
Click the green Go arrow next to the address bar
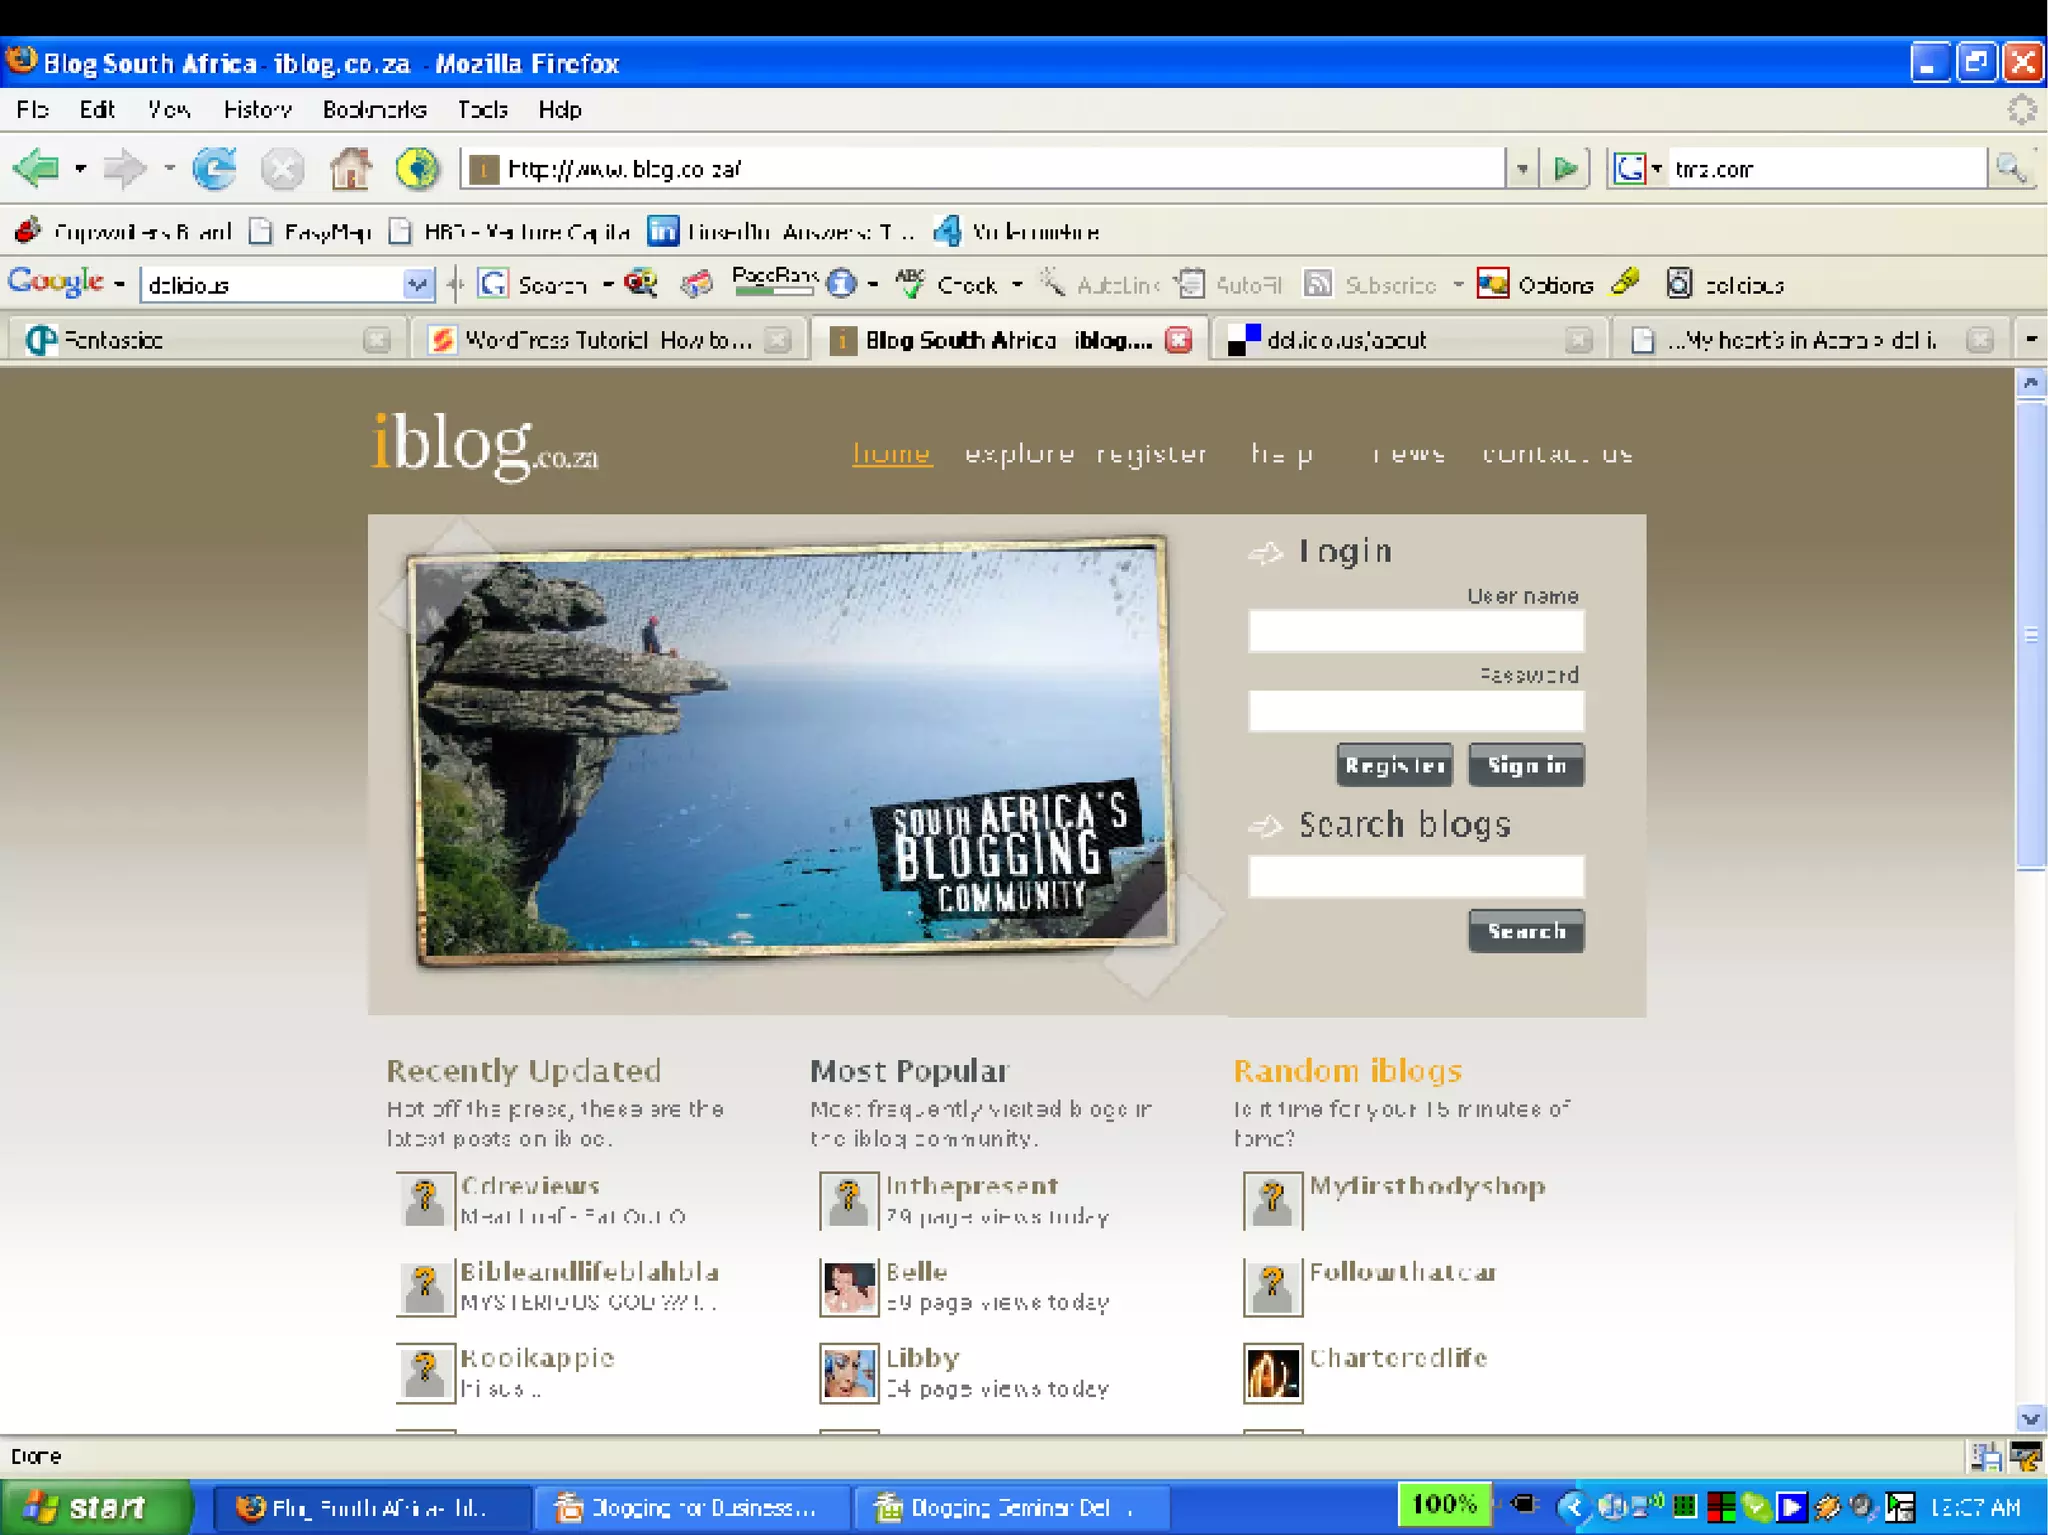point(1565,168)
